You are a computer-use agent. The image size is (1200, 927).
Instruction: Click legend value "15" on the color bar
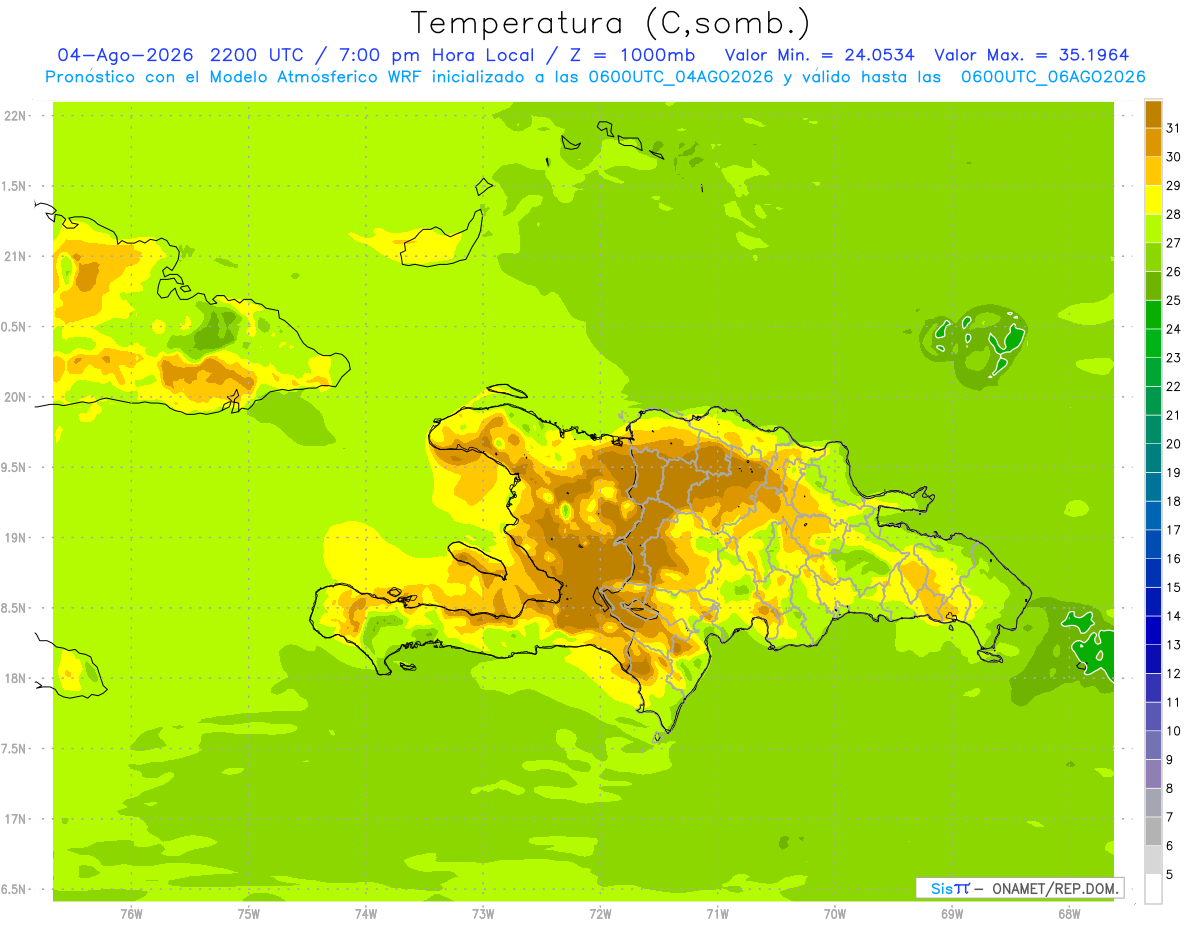(x=1173, y=587)
